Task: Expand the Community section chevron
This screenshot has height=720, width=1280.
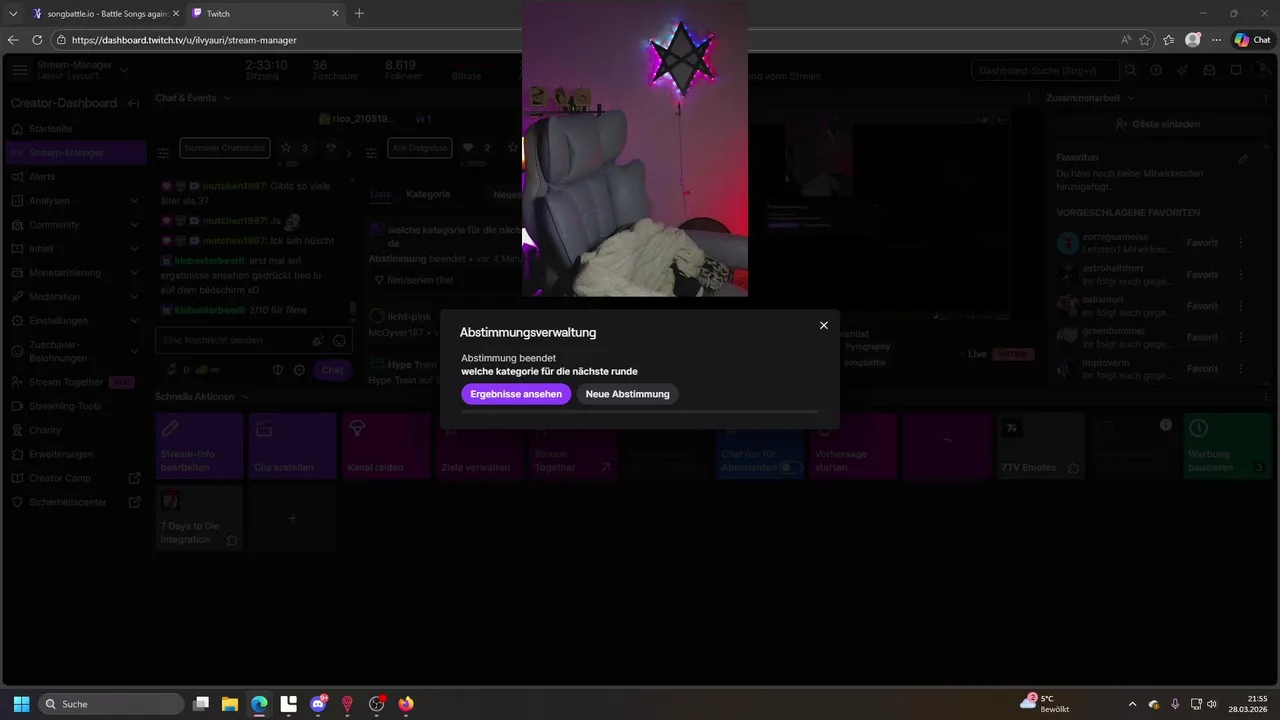Action: pos(134,225)
